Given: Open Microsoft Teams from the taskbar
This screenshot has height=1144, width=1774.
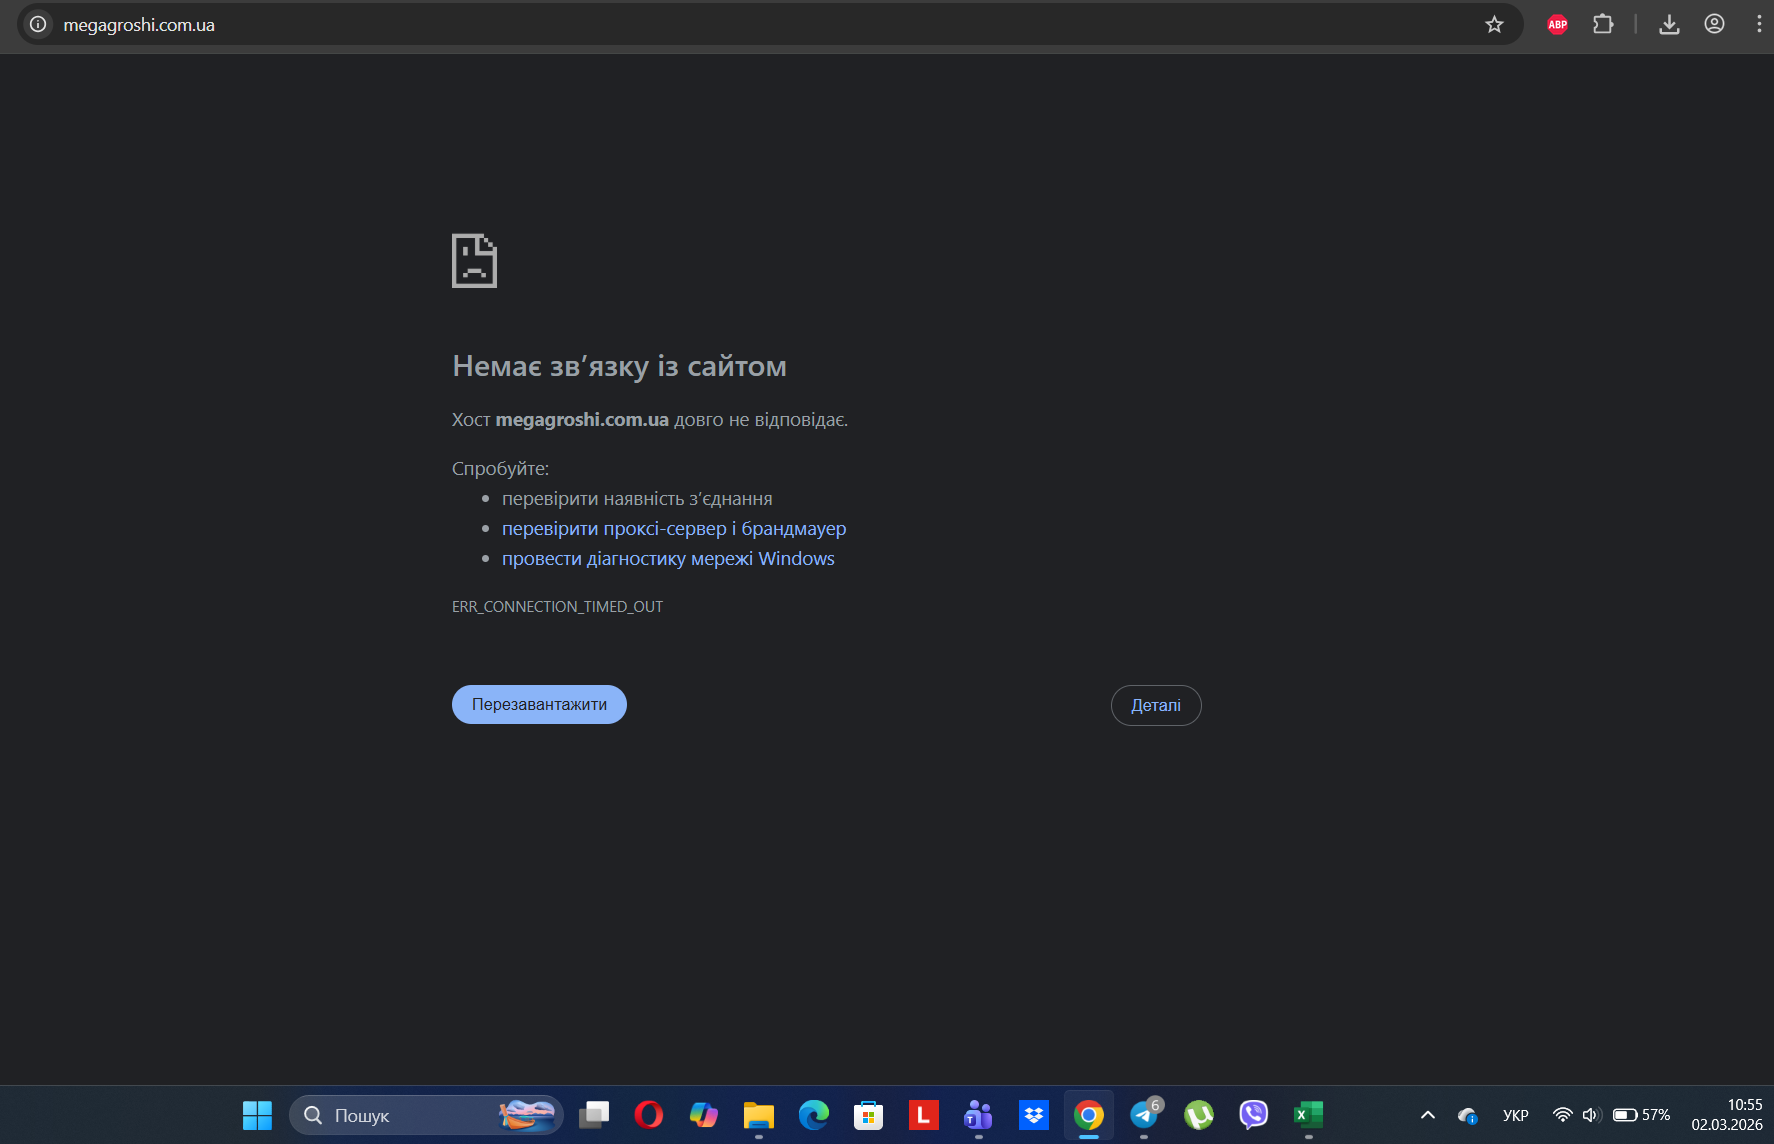Looking at the screenshot, I should (979, 1115).
